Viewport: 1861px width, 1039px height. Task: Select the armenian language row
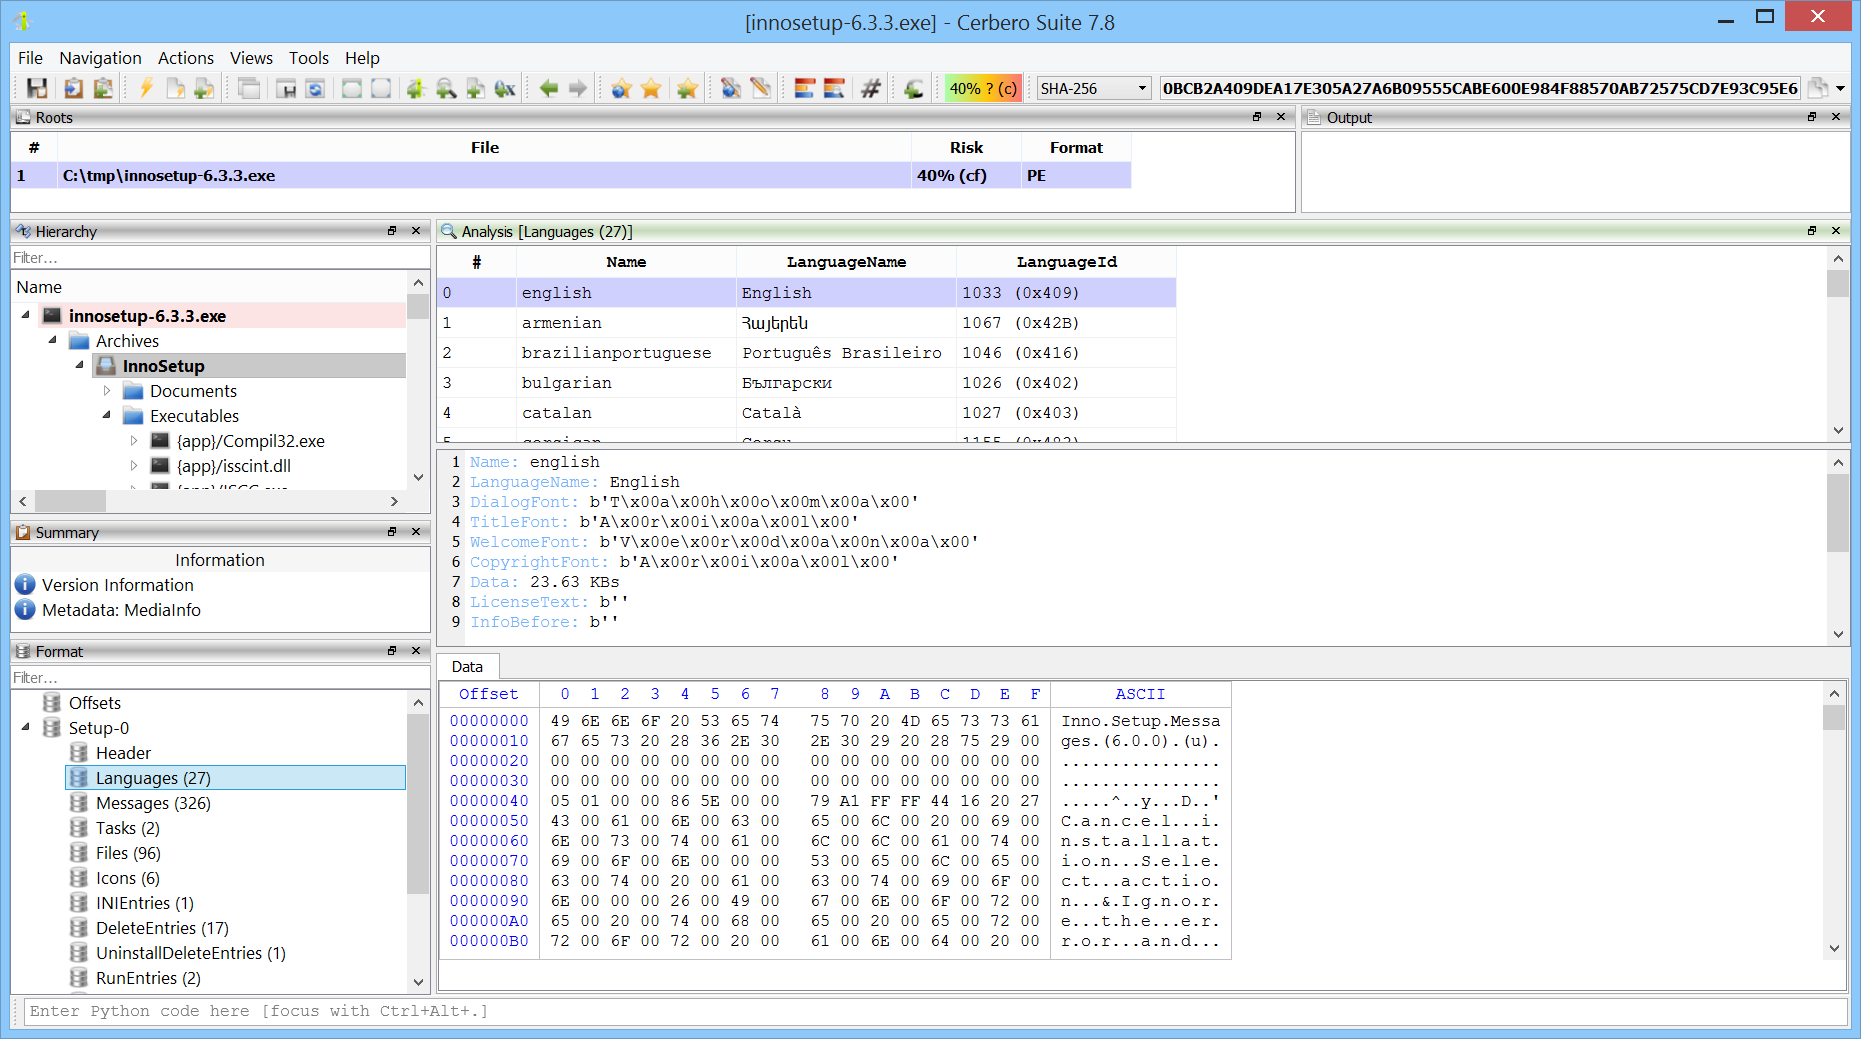[806, 323]
